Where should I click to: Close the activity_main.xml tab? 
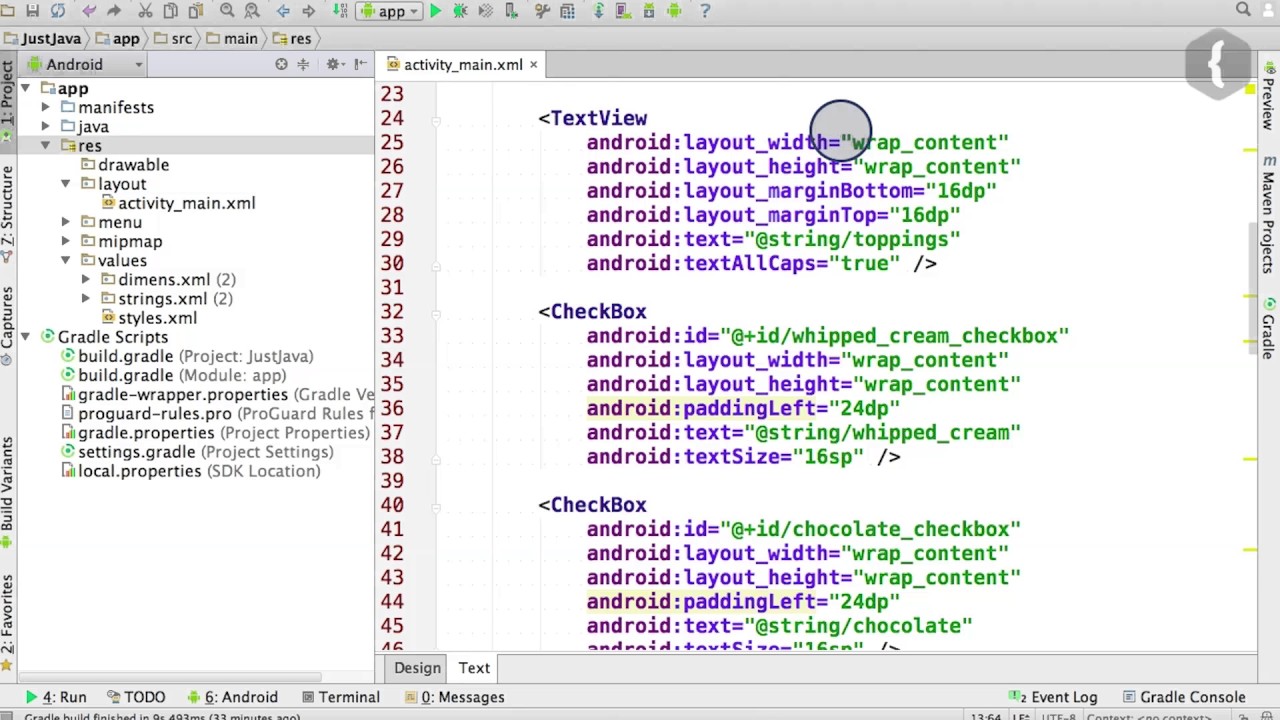pos(533,65)
